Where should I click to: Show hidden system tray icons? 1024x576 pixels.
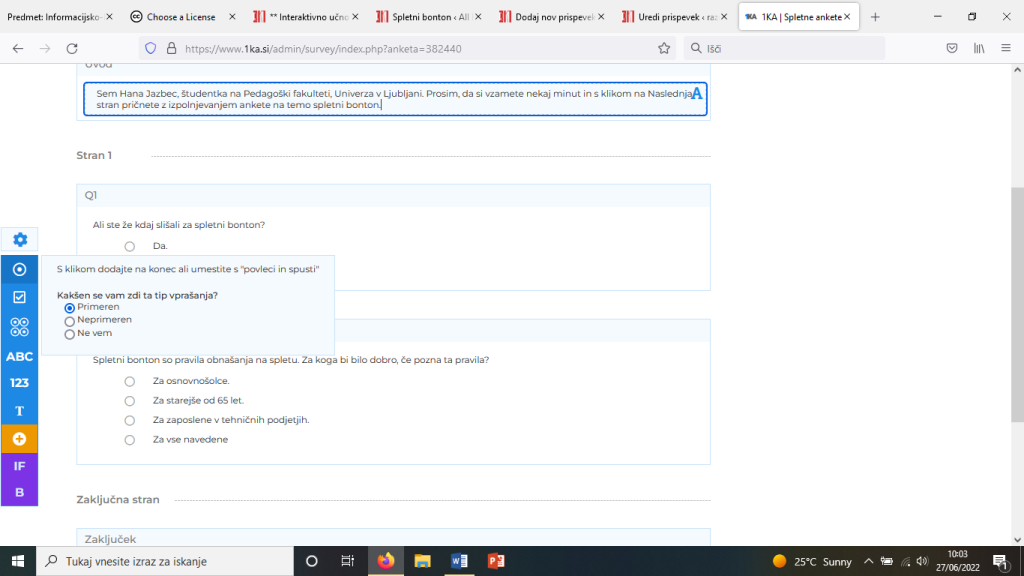(x=869, y=561)
